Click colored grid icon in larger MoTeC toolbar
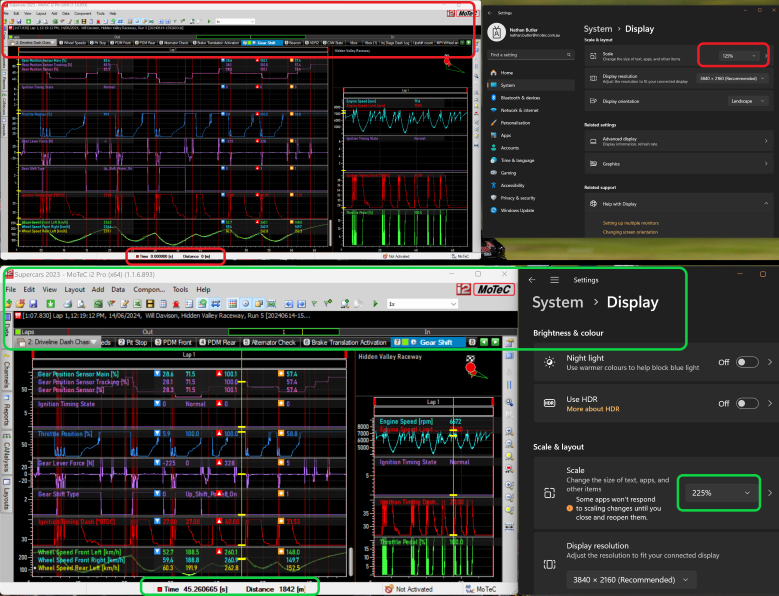 pos(233,303)
